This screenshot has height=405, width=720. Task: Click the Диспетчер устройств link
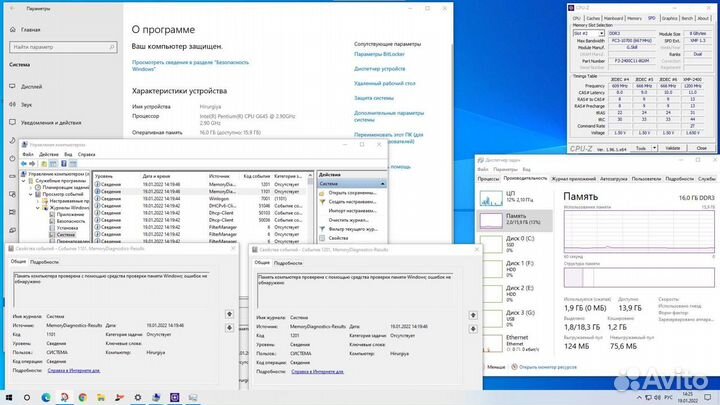pos(381,67)
